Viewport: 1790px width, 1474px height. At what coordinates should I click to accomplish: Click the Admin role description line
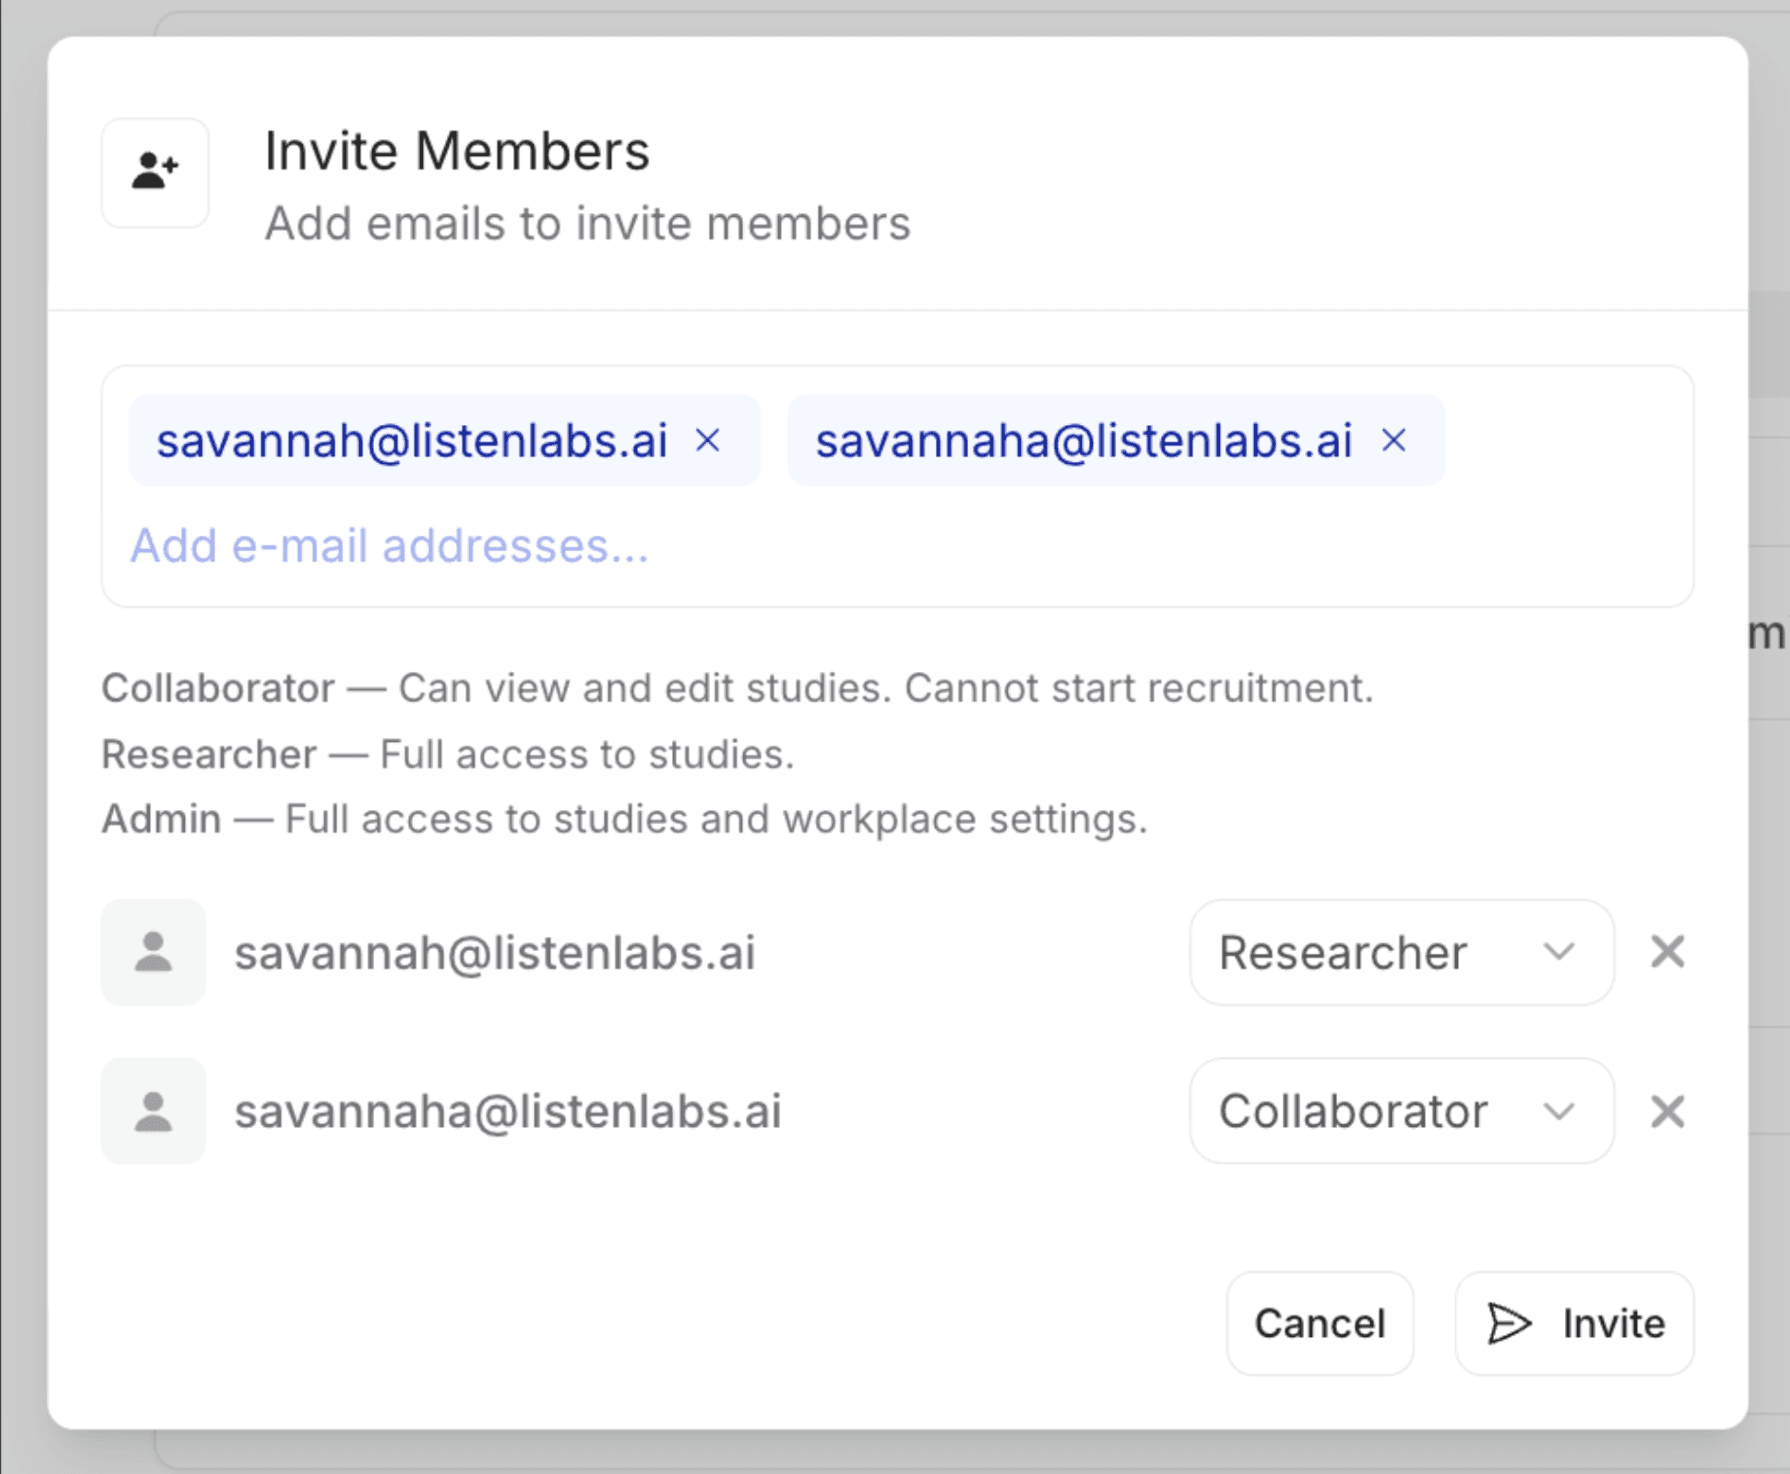point(625,819)
